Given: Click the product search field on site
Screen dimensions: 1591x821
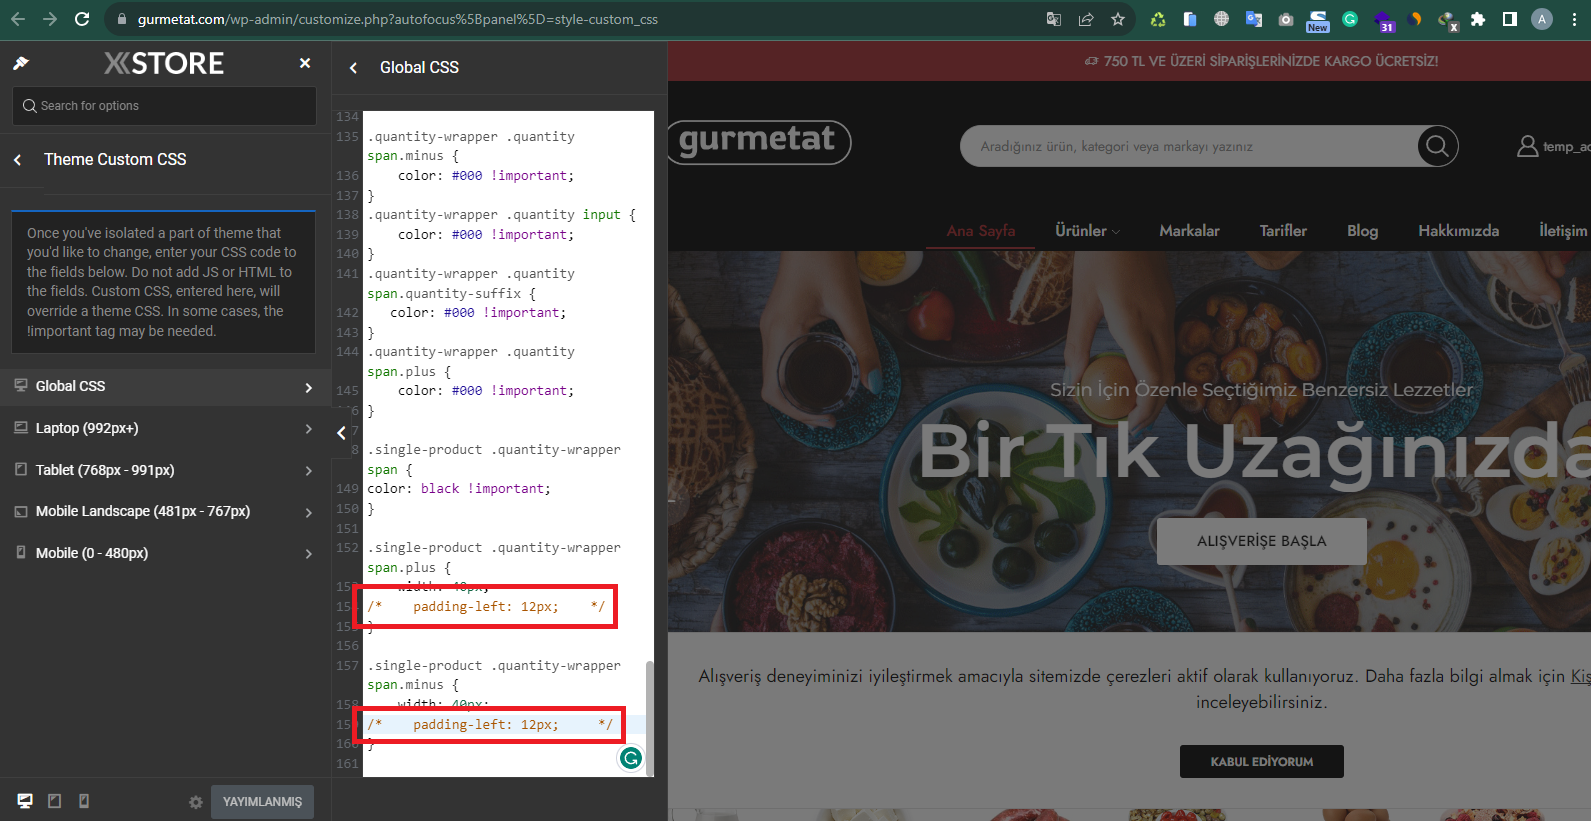Looking at the screenshot, I should coord(1188,146).
